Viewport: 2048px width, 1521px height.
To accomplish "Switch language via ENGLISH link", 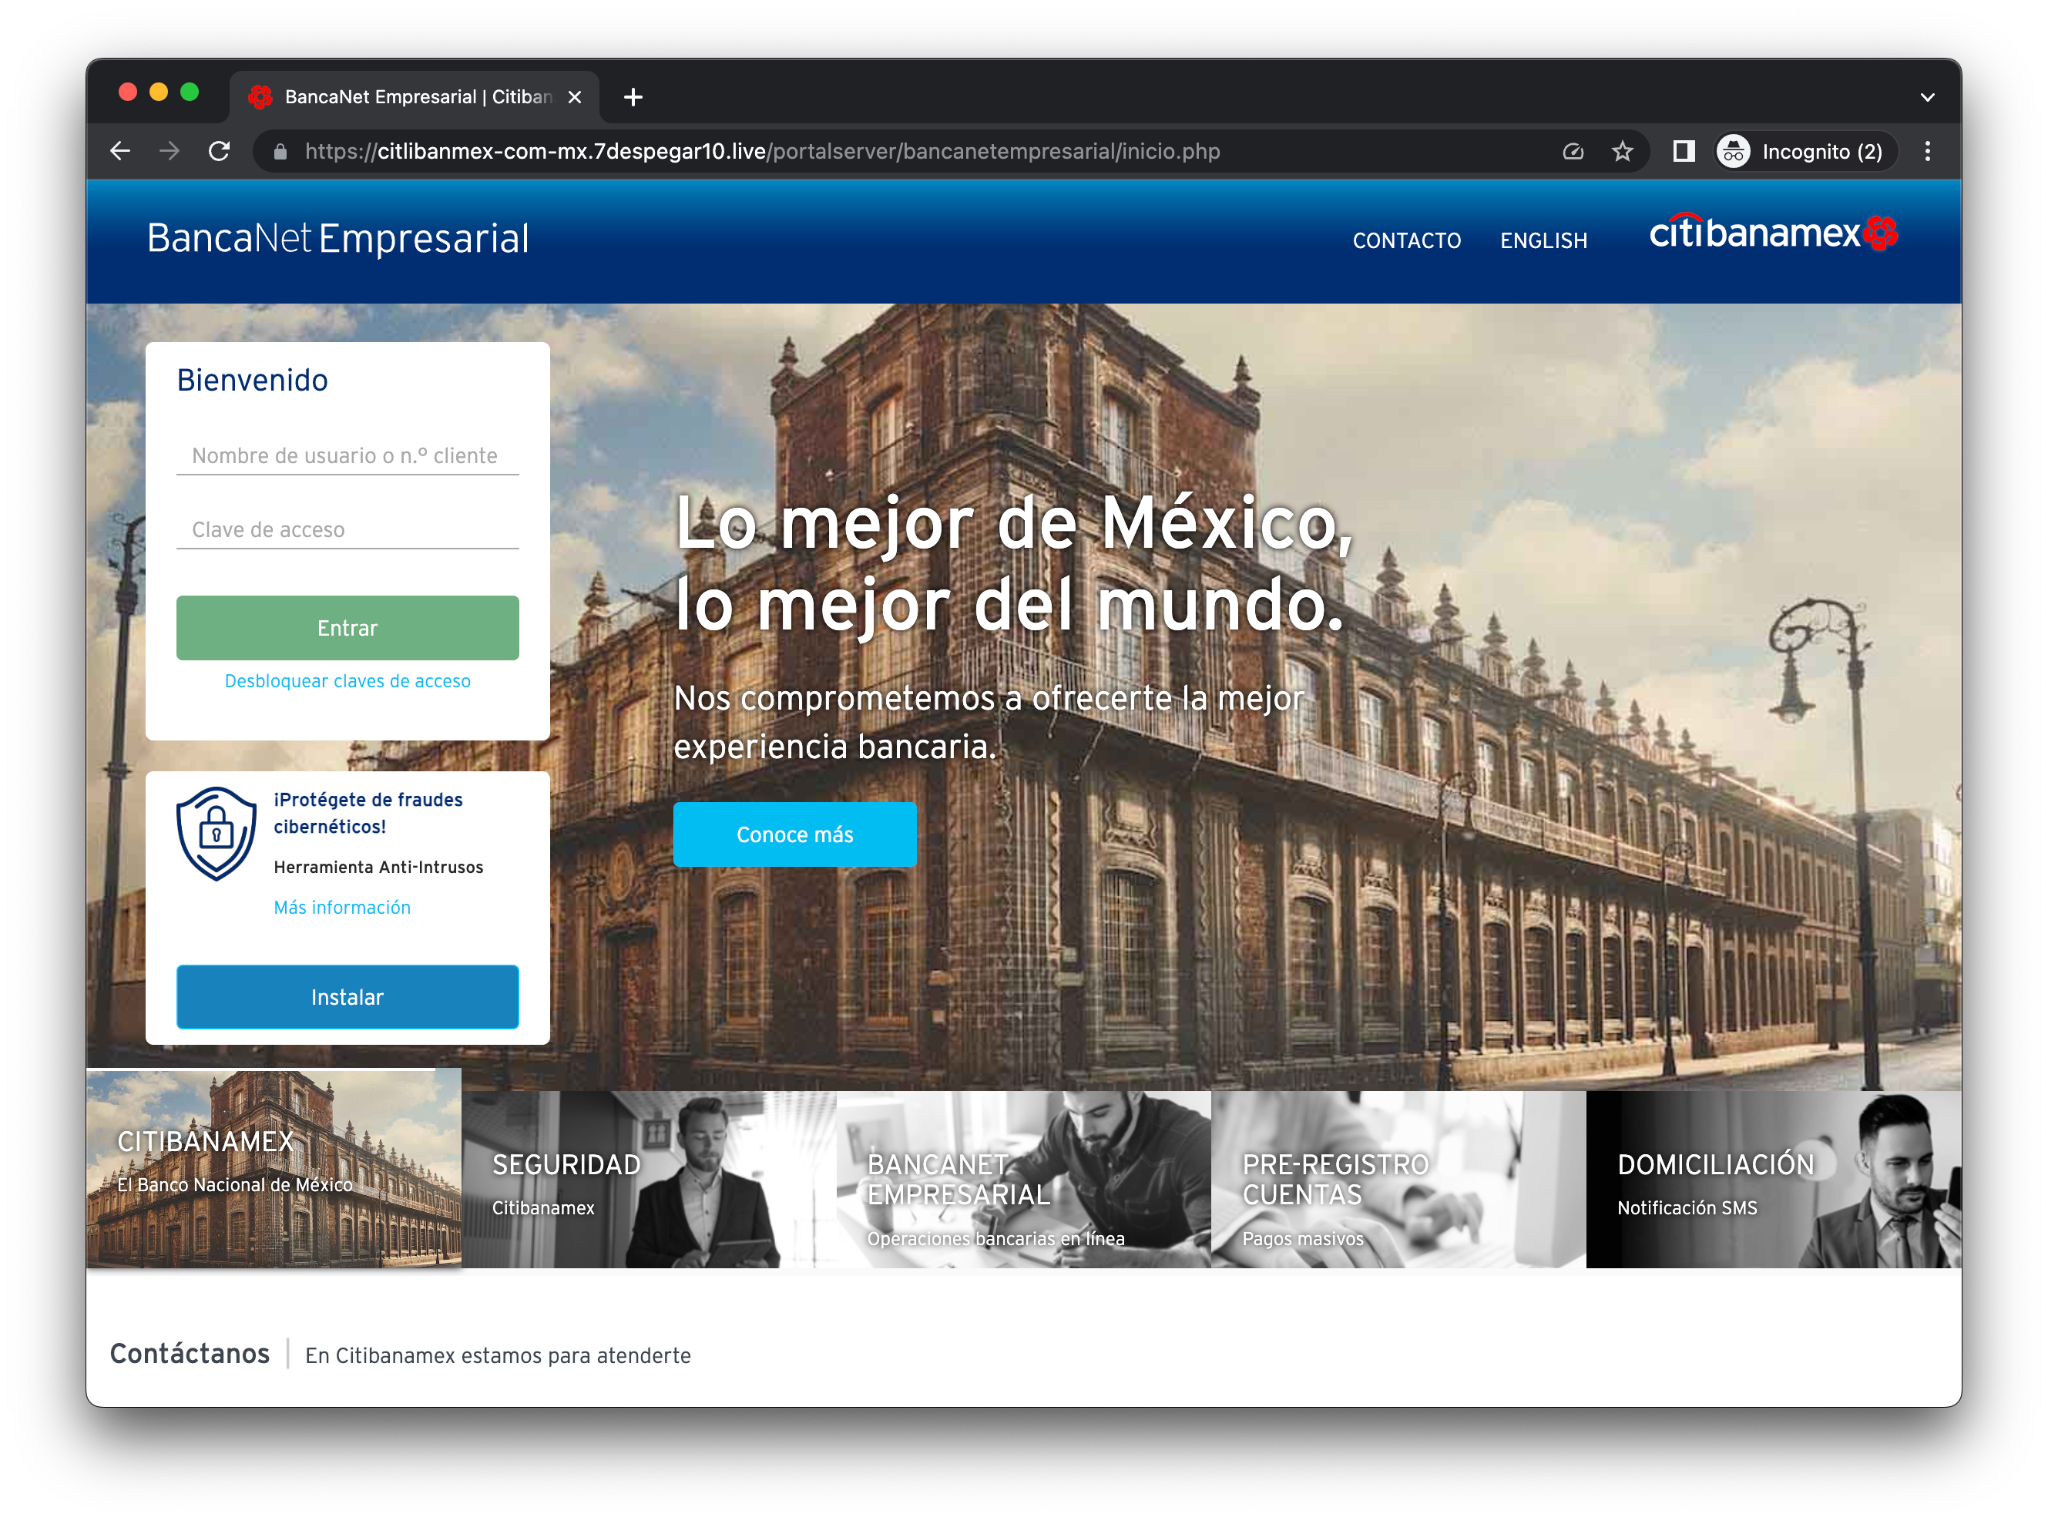I will coord(1543,241).
